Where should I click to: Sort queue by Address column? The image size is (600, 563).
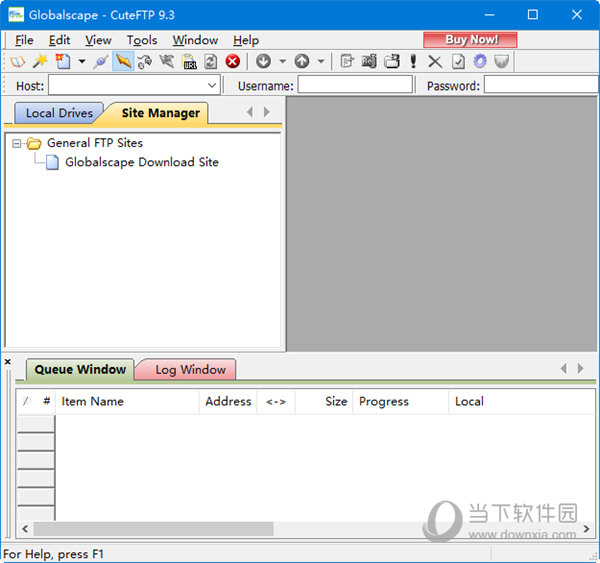click(x=228, y=401)
